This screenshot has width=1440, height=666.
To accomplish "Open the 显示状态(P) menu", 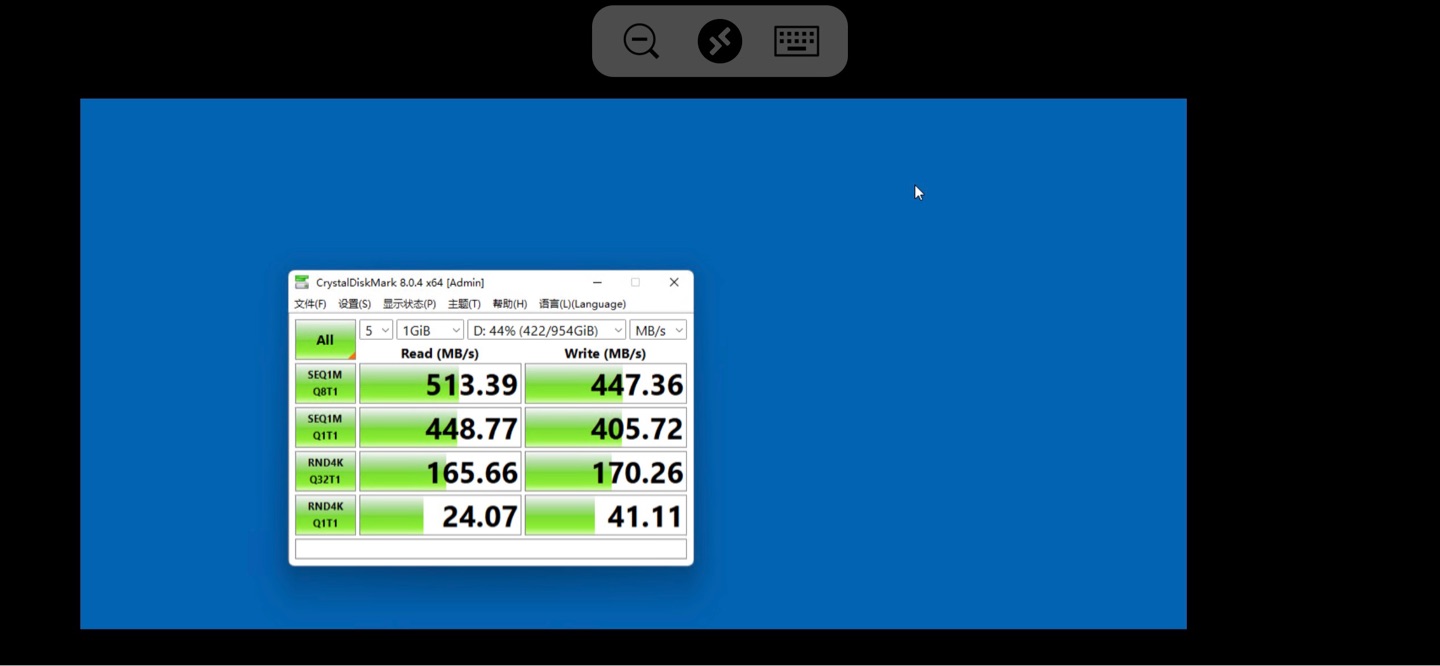I will (409, 304).
